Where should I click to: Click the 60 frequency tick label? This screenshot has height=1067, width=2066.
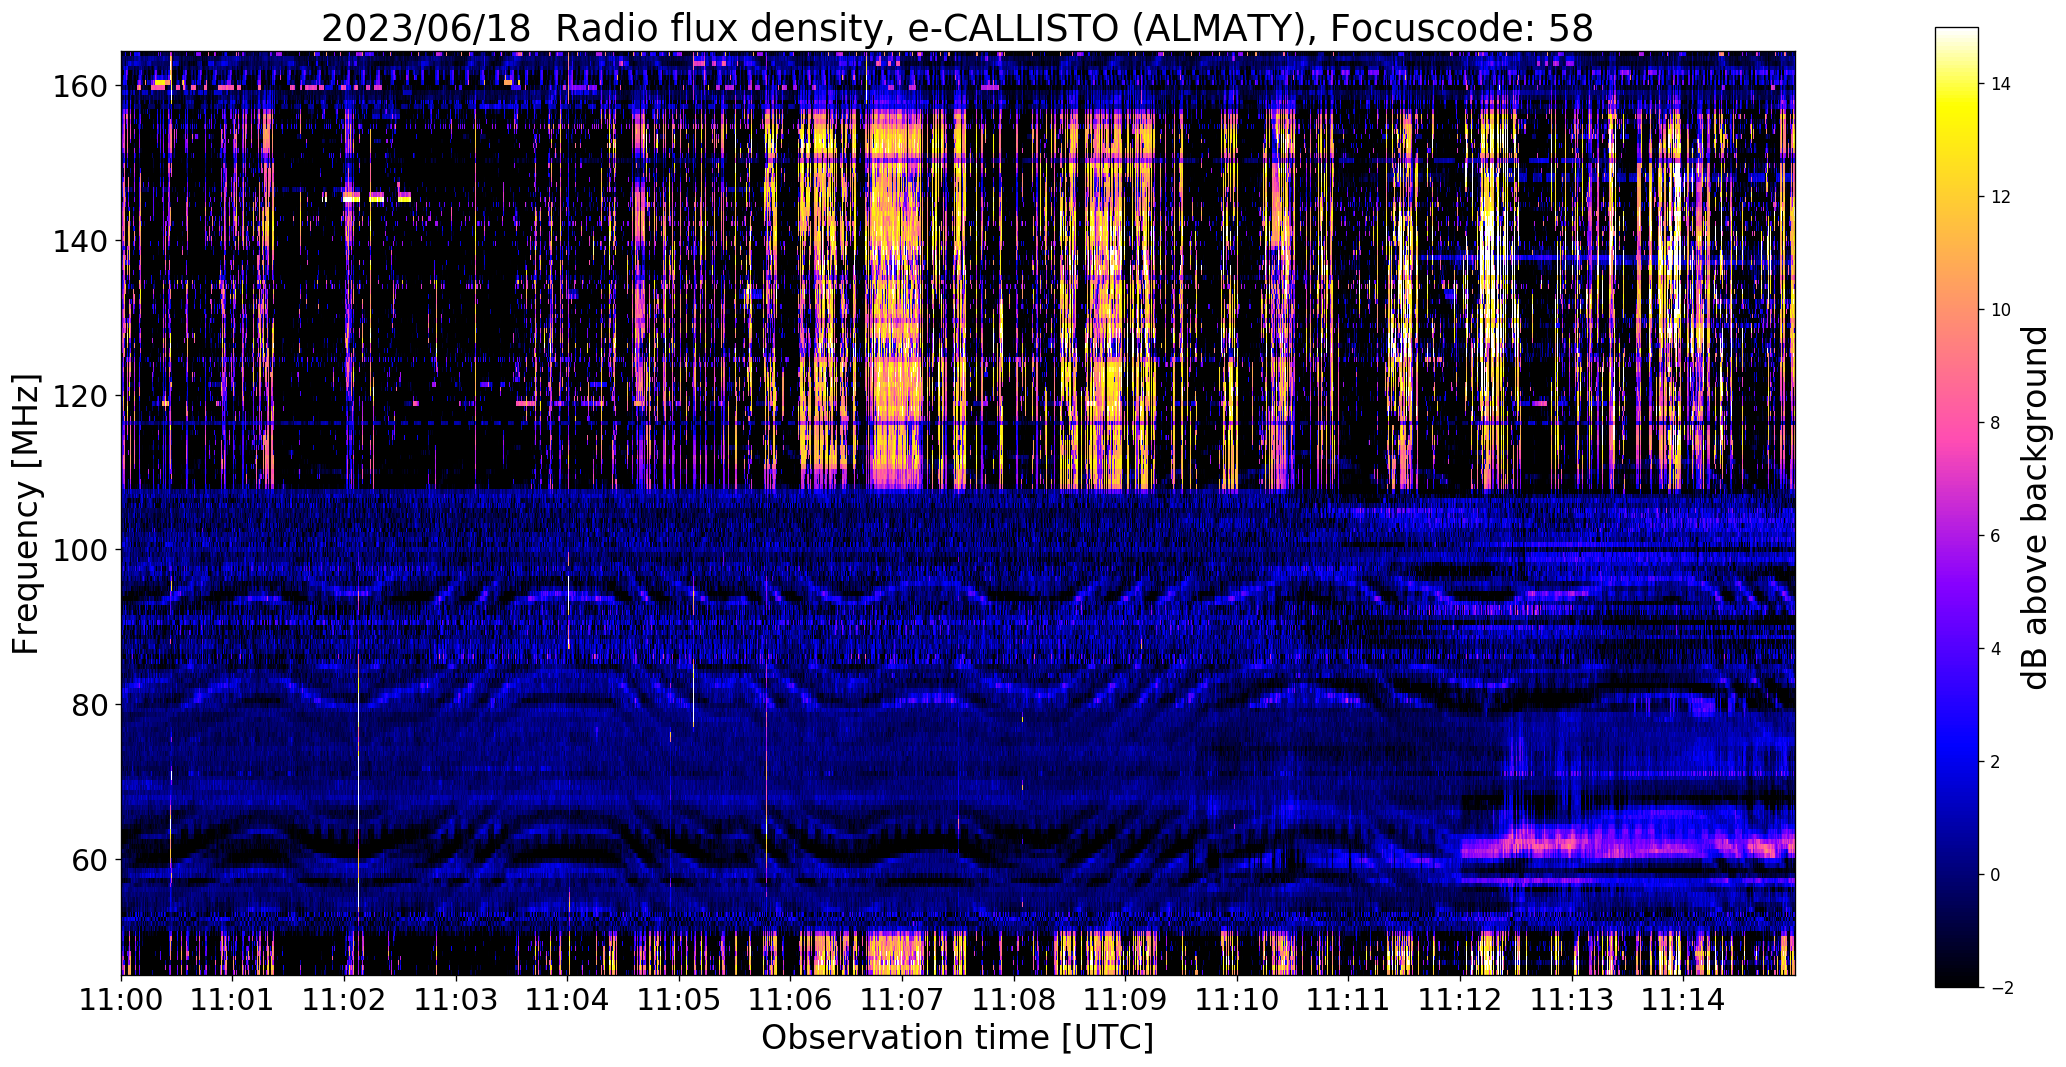90,859
